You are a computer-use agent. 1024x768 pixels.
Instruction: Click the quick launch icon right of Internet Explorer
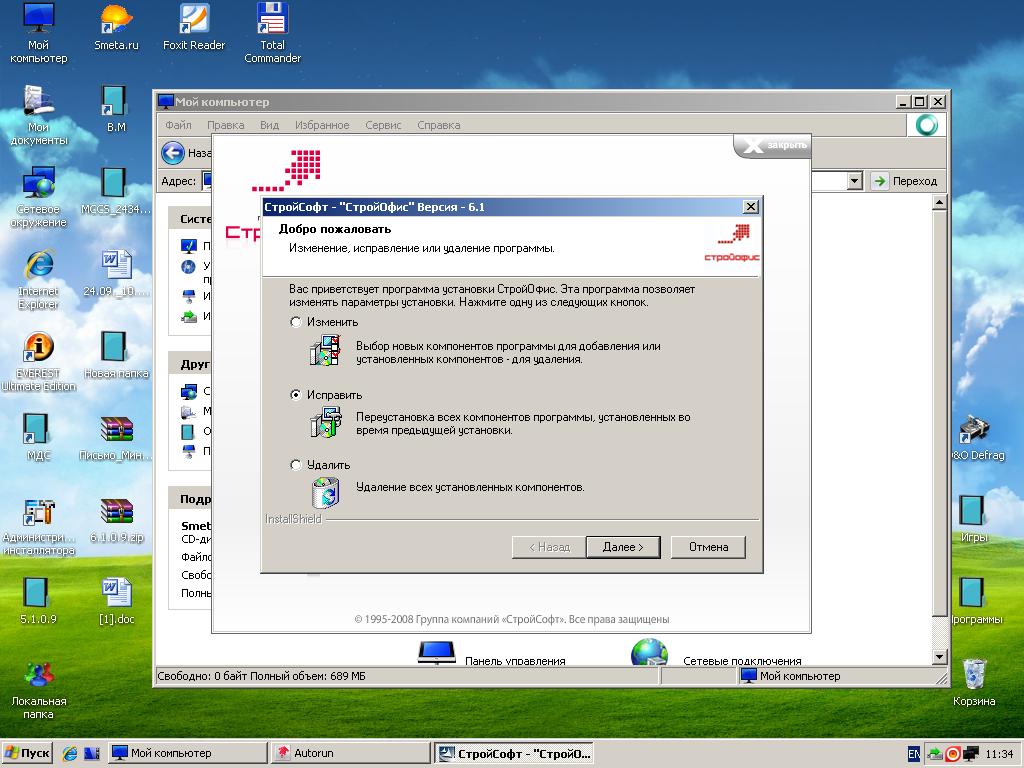(x=91, y=753)
